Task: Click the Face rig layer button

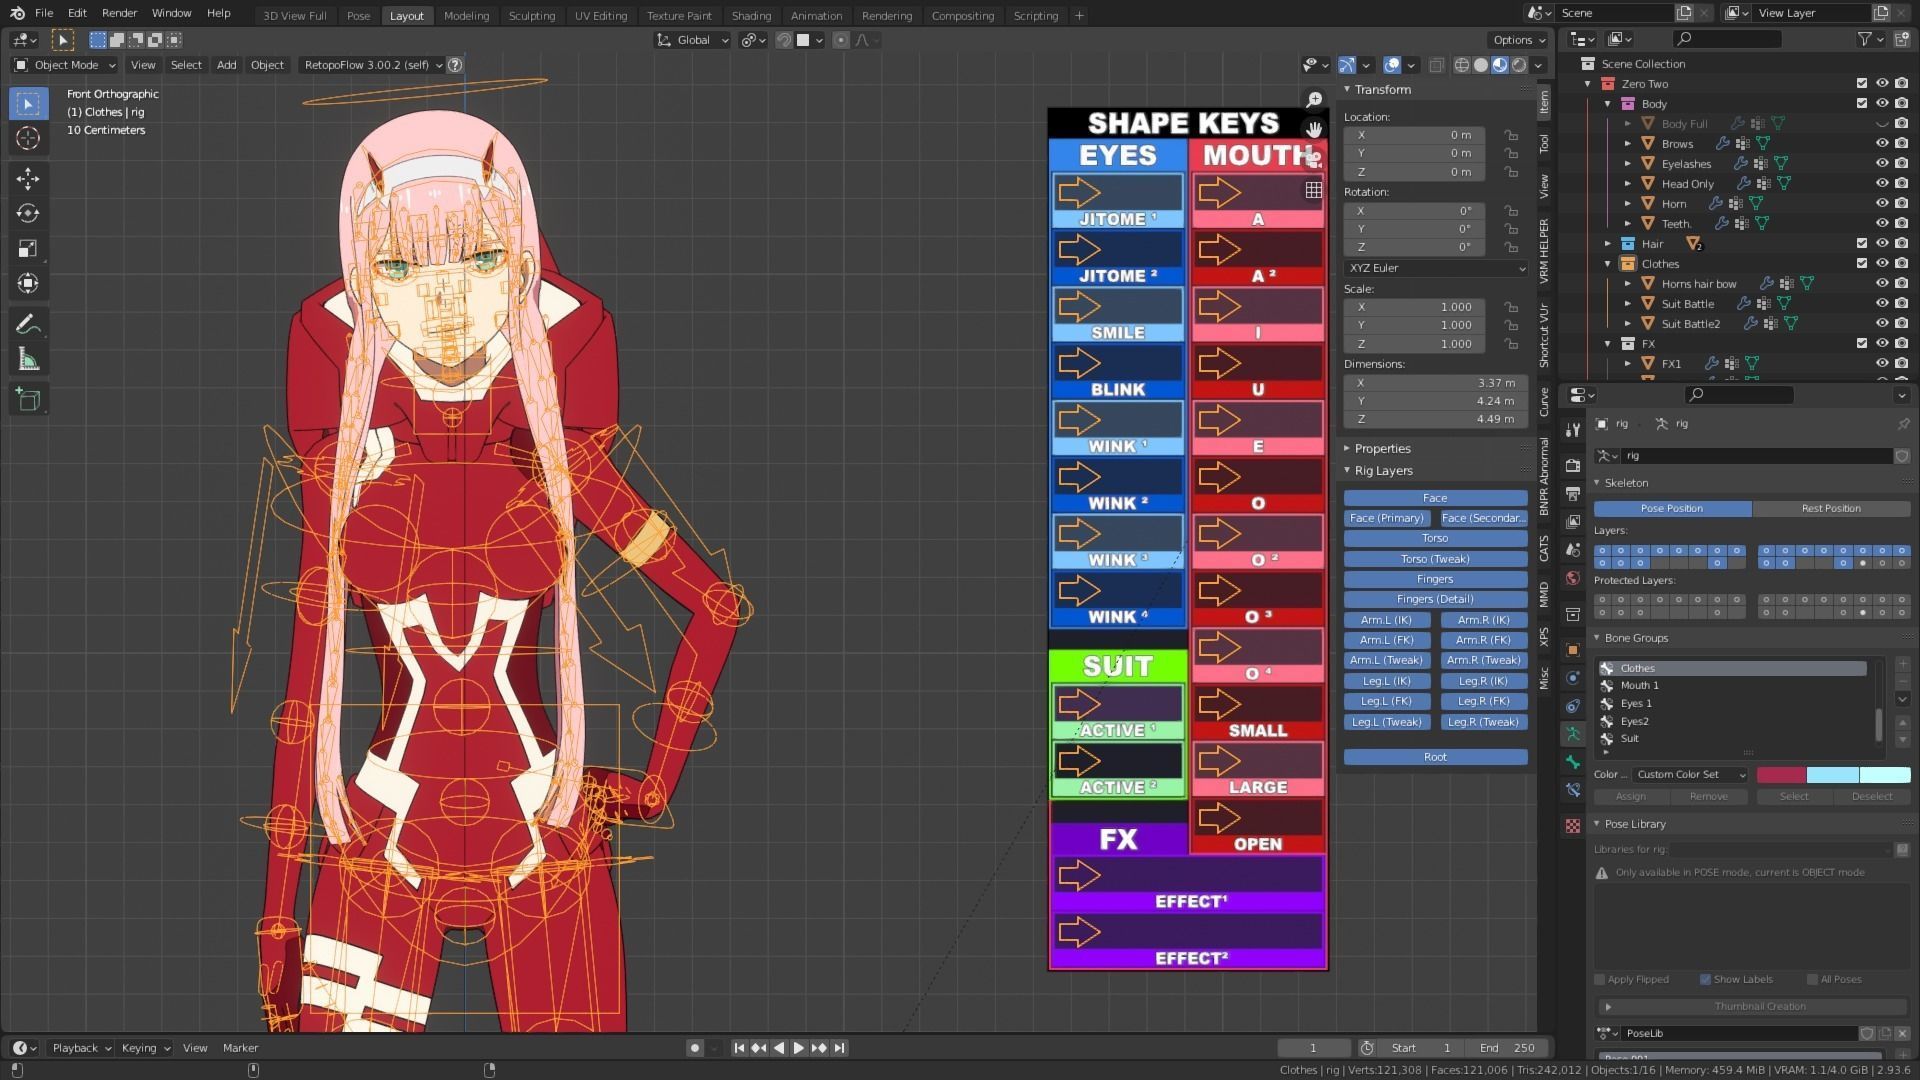Action: 1435,498
